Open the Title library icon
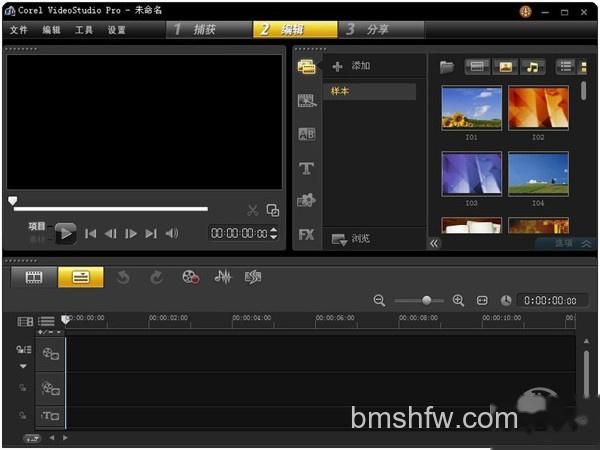 307,168
